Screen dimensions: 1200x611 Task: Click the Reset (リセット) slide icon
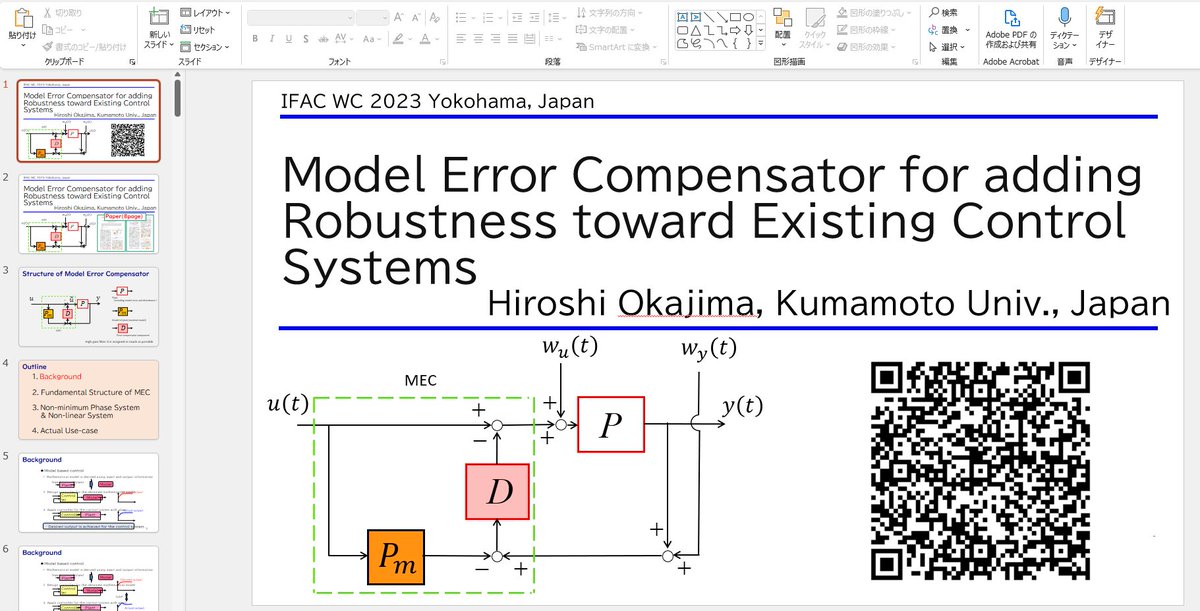point(186,30)
